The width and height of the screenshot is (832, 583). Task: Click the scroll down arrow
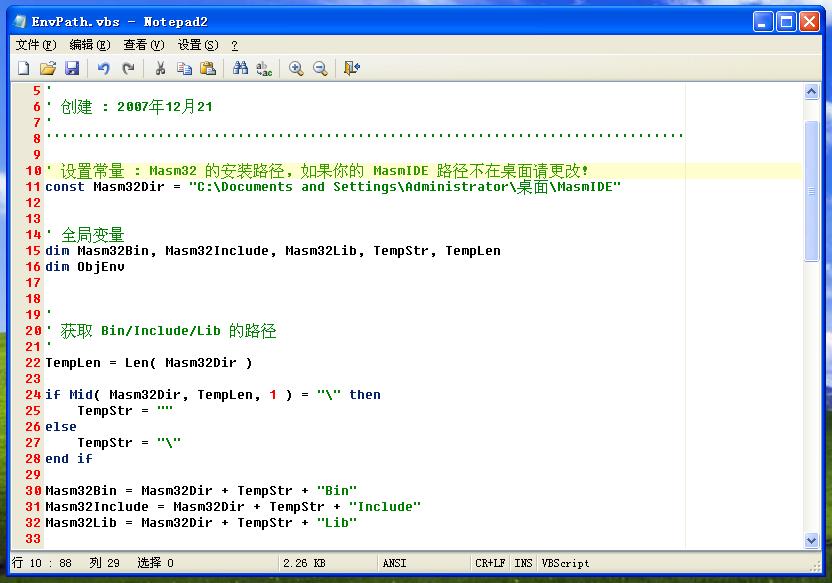coord(811,541)
